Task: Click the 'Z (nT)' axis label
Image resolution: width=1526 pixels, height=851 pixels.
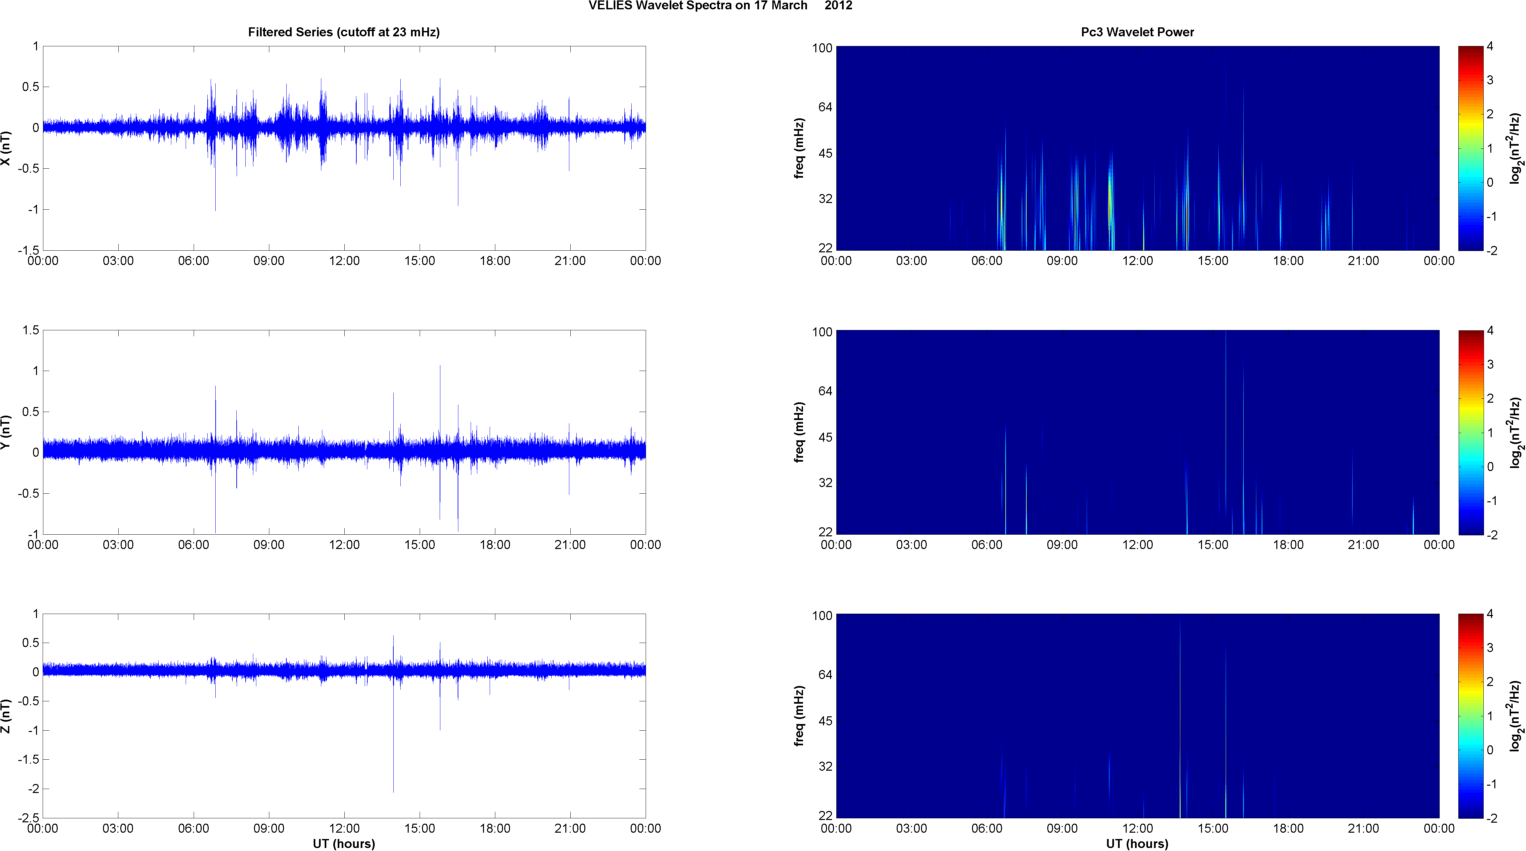Action: [x=7, y=716]
